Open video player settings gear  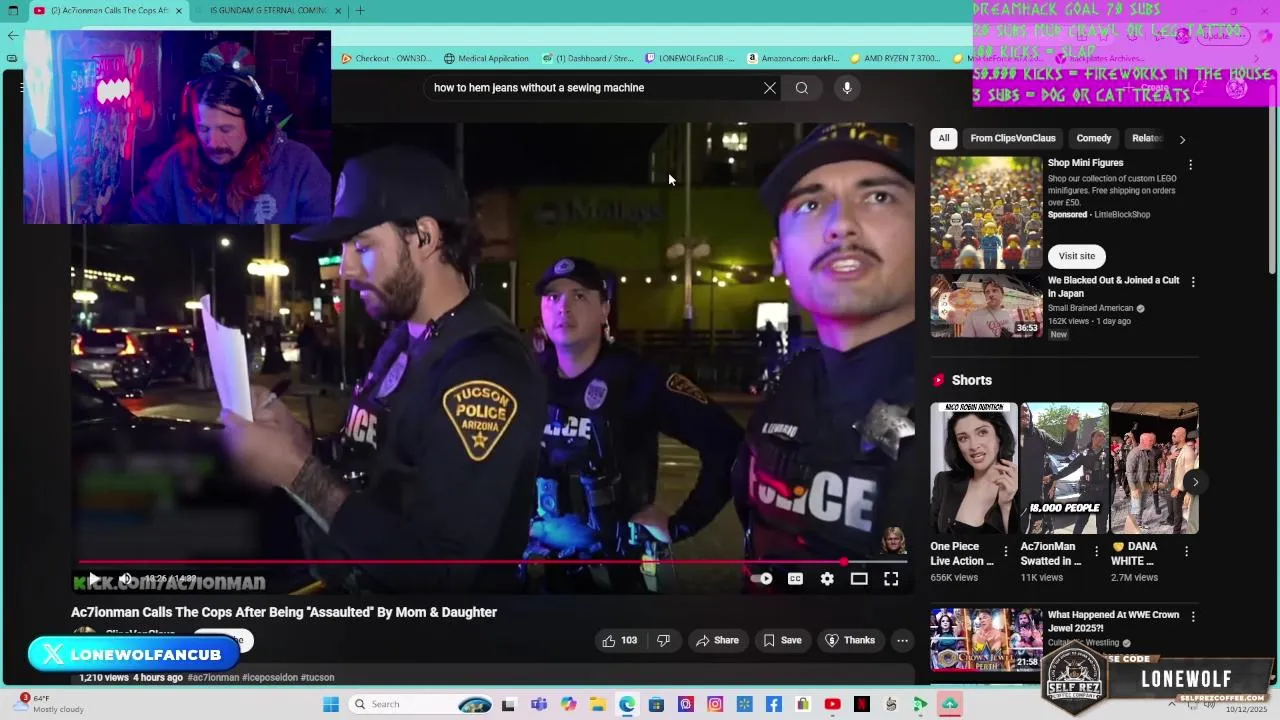tap(827, 579)
